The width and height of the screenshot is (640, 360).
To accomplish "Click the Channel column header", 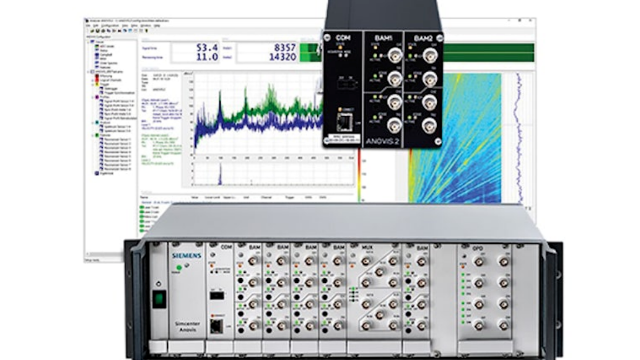I will [267, 198].
